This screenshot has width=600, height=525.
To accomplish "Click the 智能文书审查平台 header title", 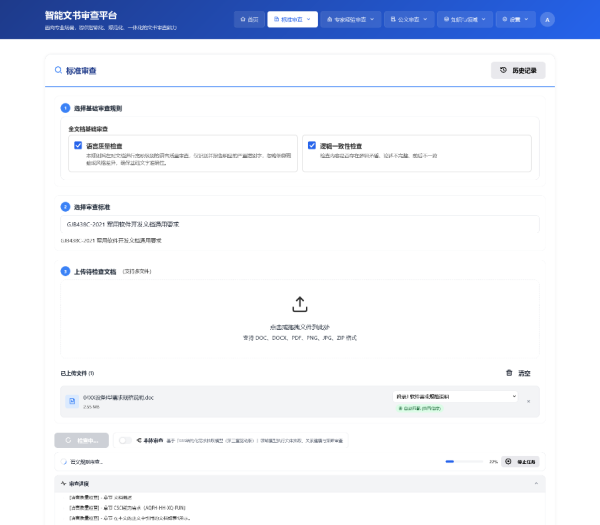I will click(x=81, y=15).
